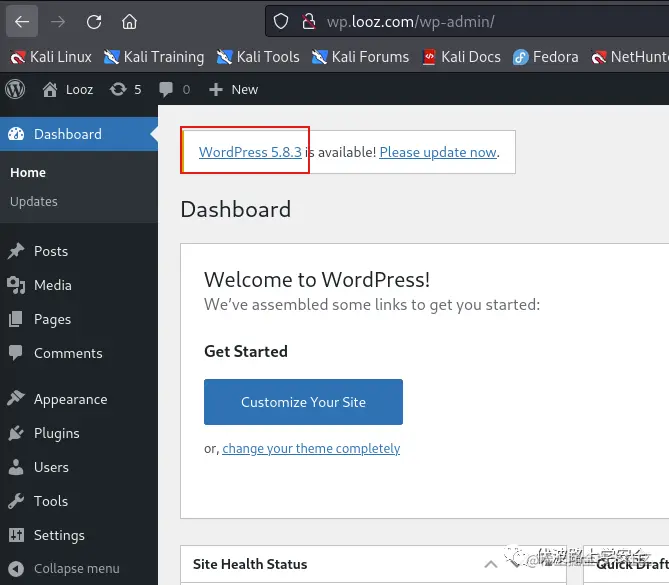Image resolution: width=669 pixels, height=585 pixels.
Task: Click the Tools wrench icon
Action: [x=16, y=501]
